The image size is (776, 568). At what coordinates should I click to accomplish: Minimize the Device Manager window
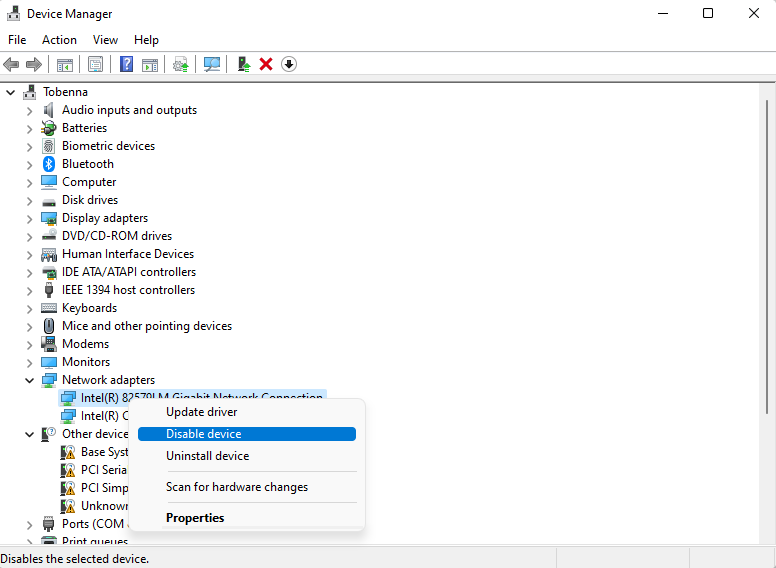pos(663,13)
